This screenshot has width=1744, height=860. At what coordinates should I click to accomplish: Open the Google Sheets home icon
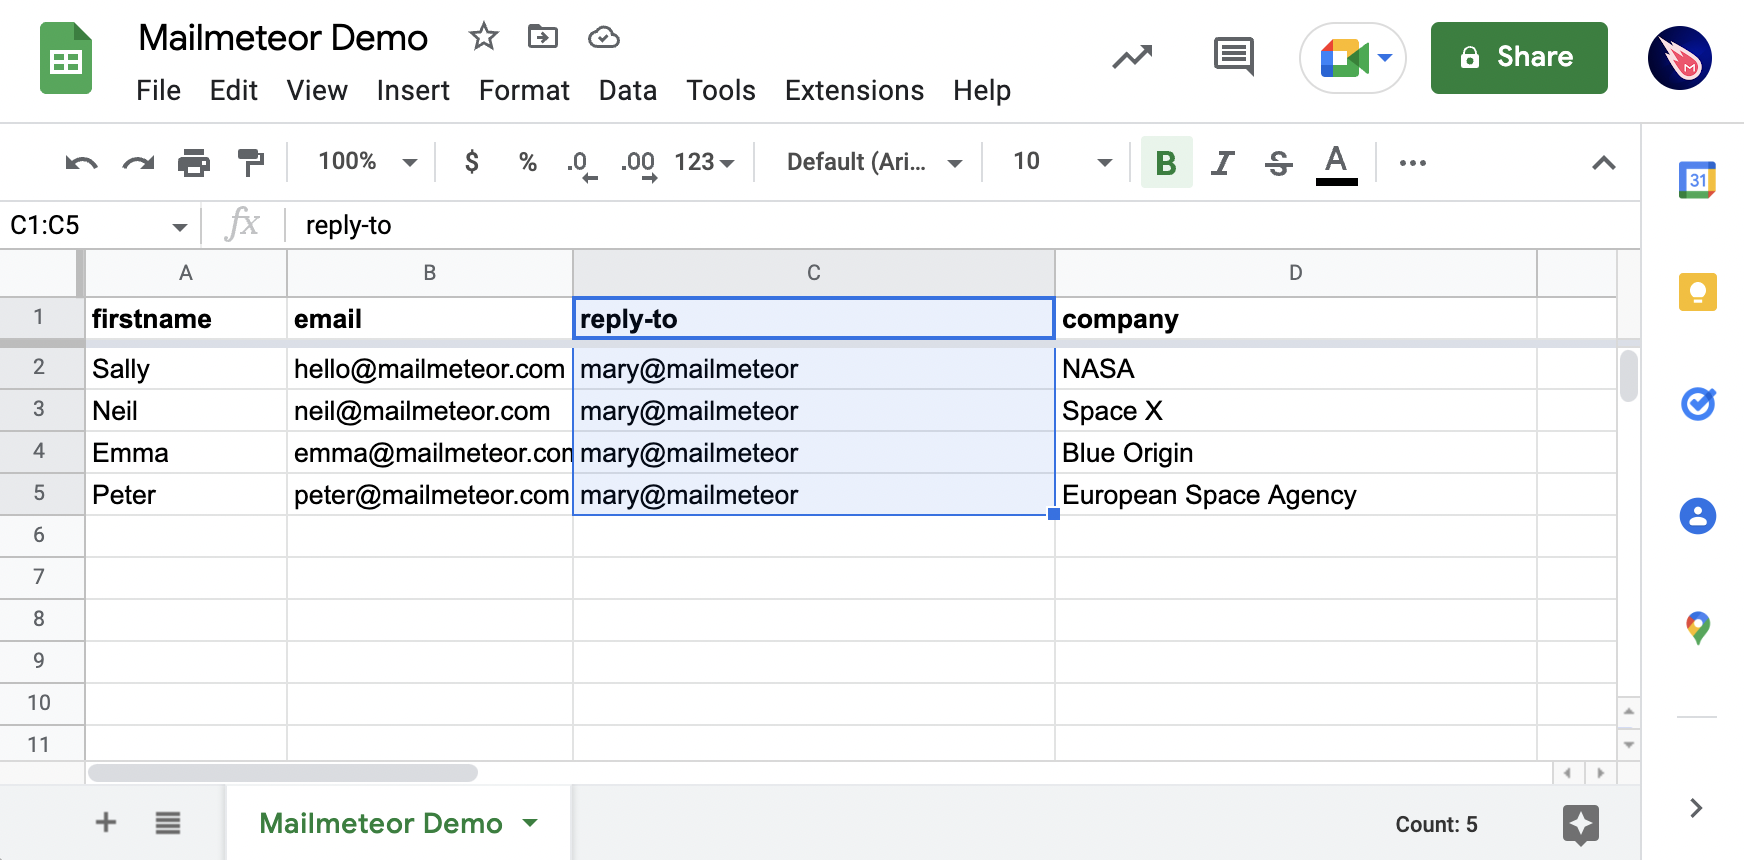coord(66,59)
